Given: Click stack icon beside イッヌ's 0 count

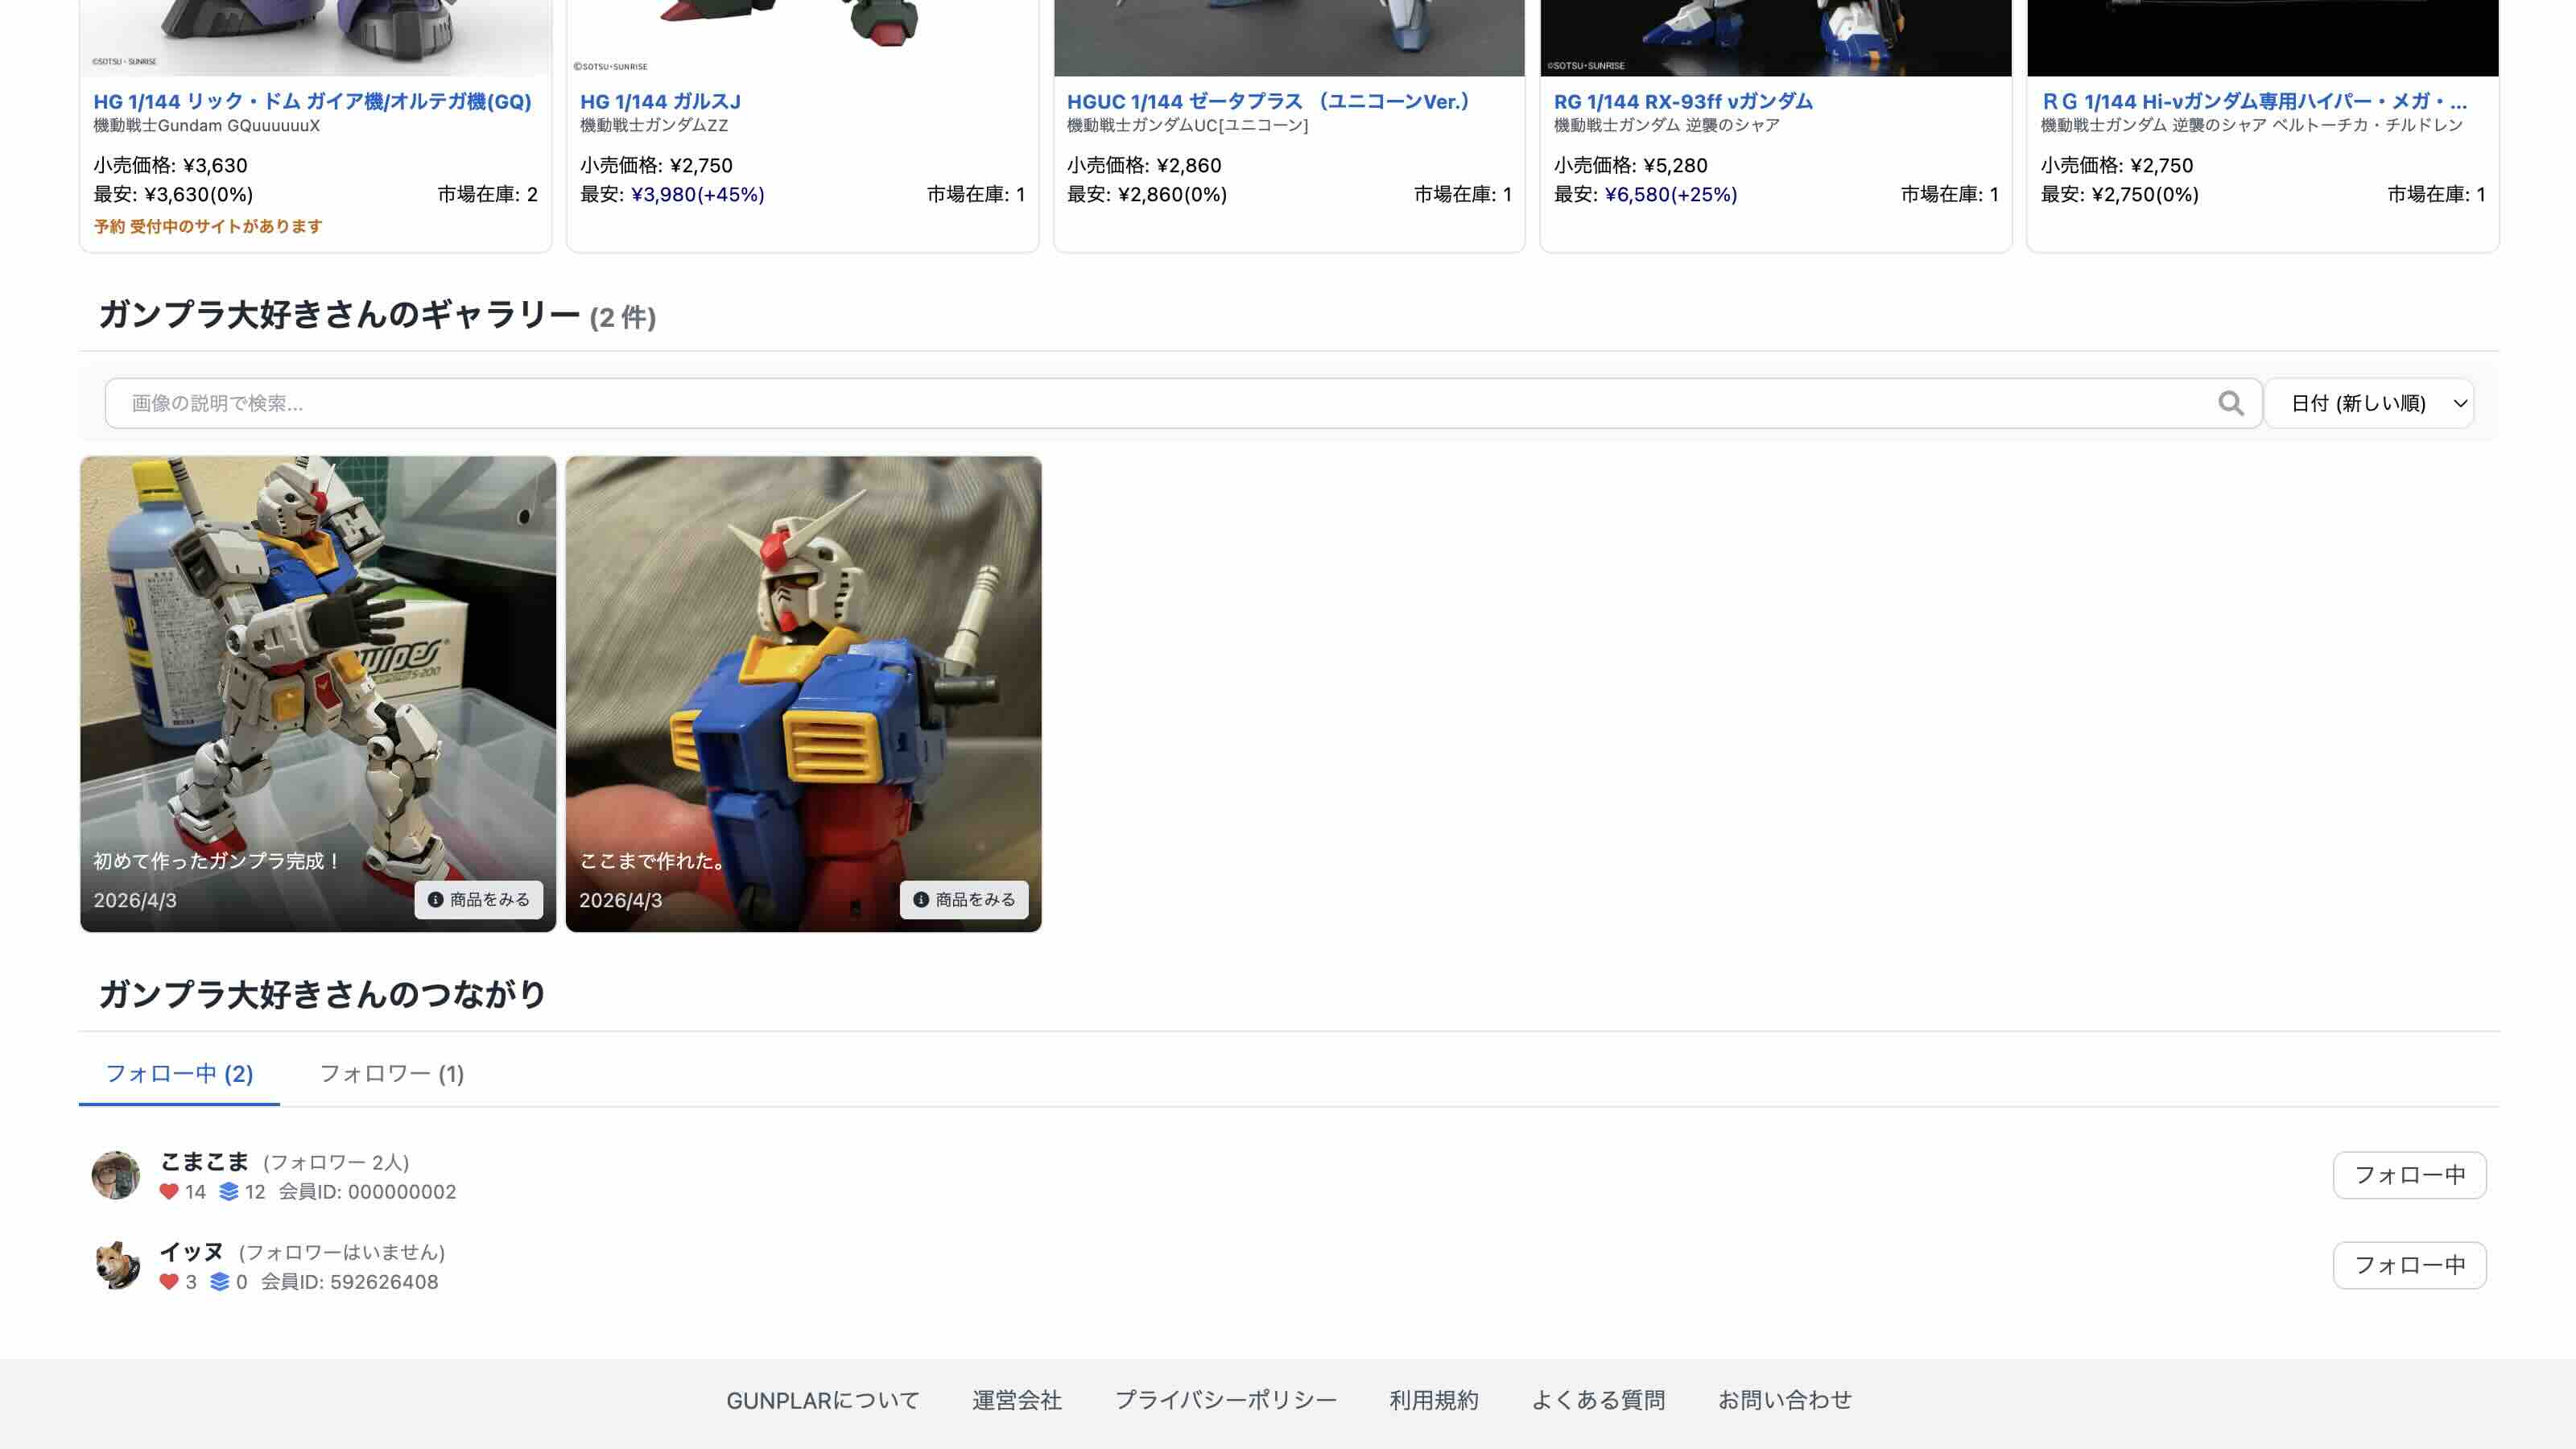Looking at the screenshot, I should [220, 1282].
